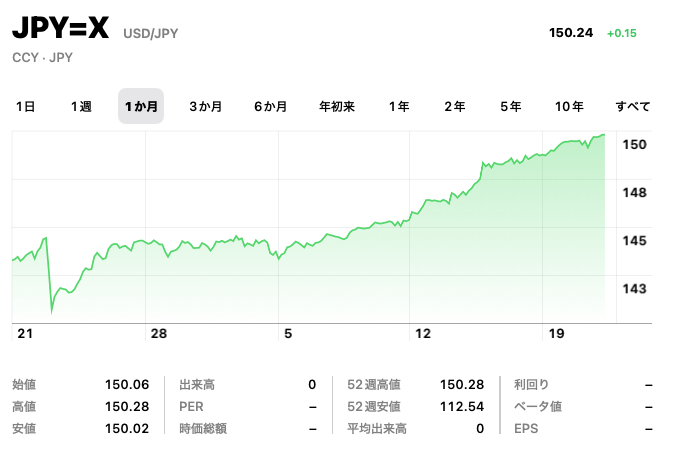675x449 pixels.
Task: Select the 10年 range
Action: [x=570, y=106]
